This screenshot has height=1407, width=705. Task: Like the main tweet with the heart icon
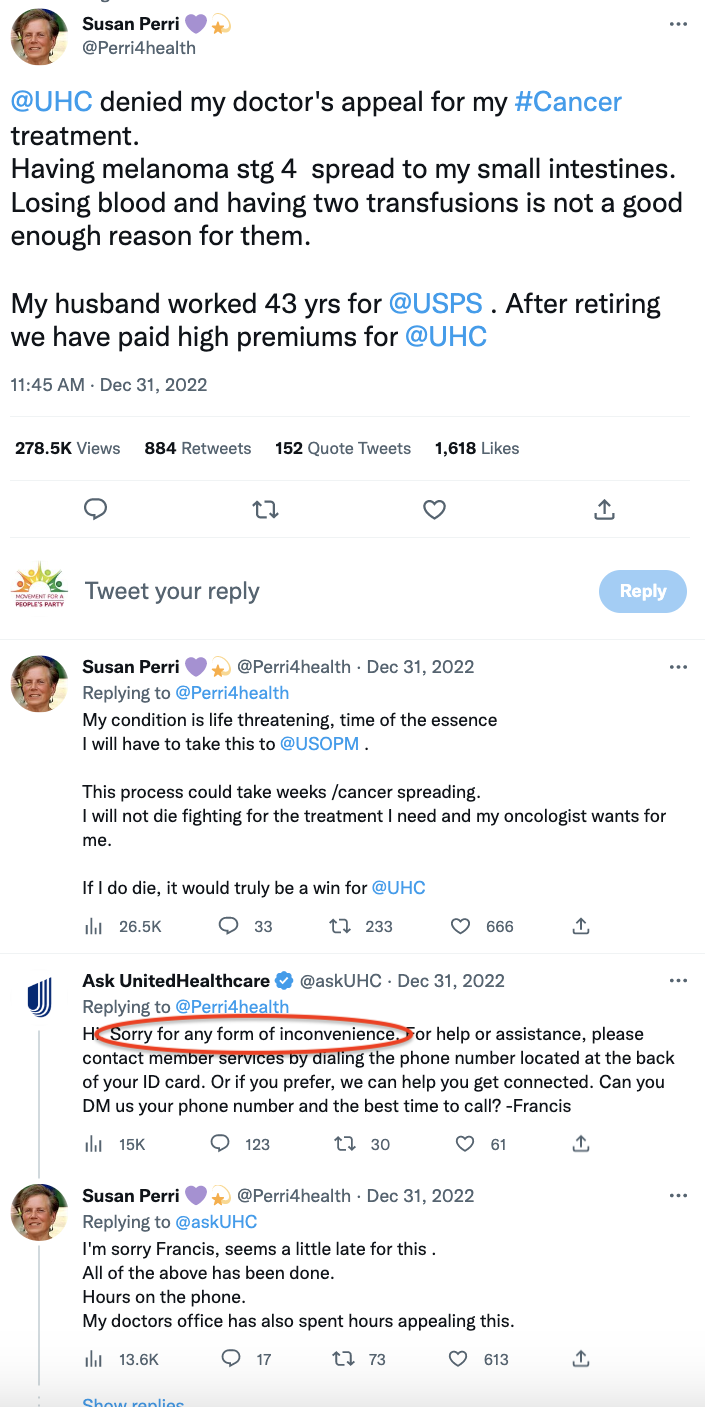(434, 510)
